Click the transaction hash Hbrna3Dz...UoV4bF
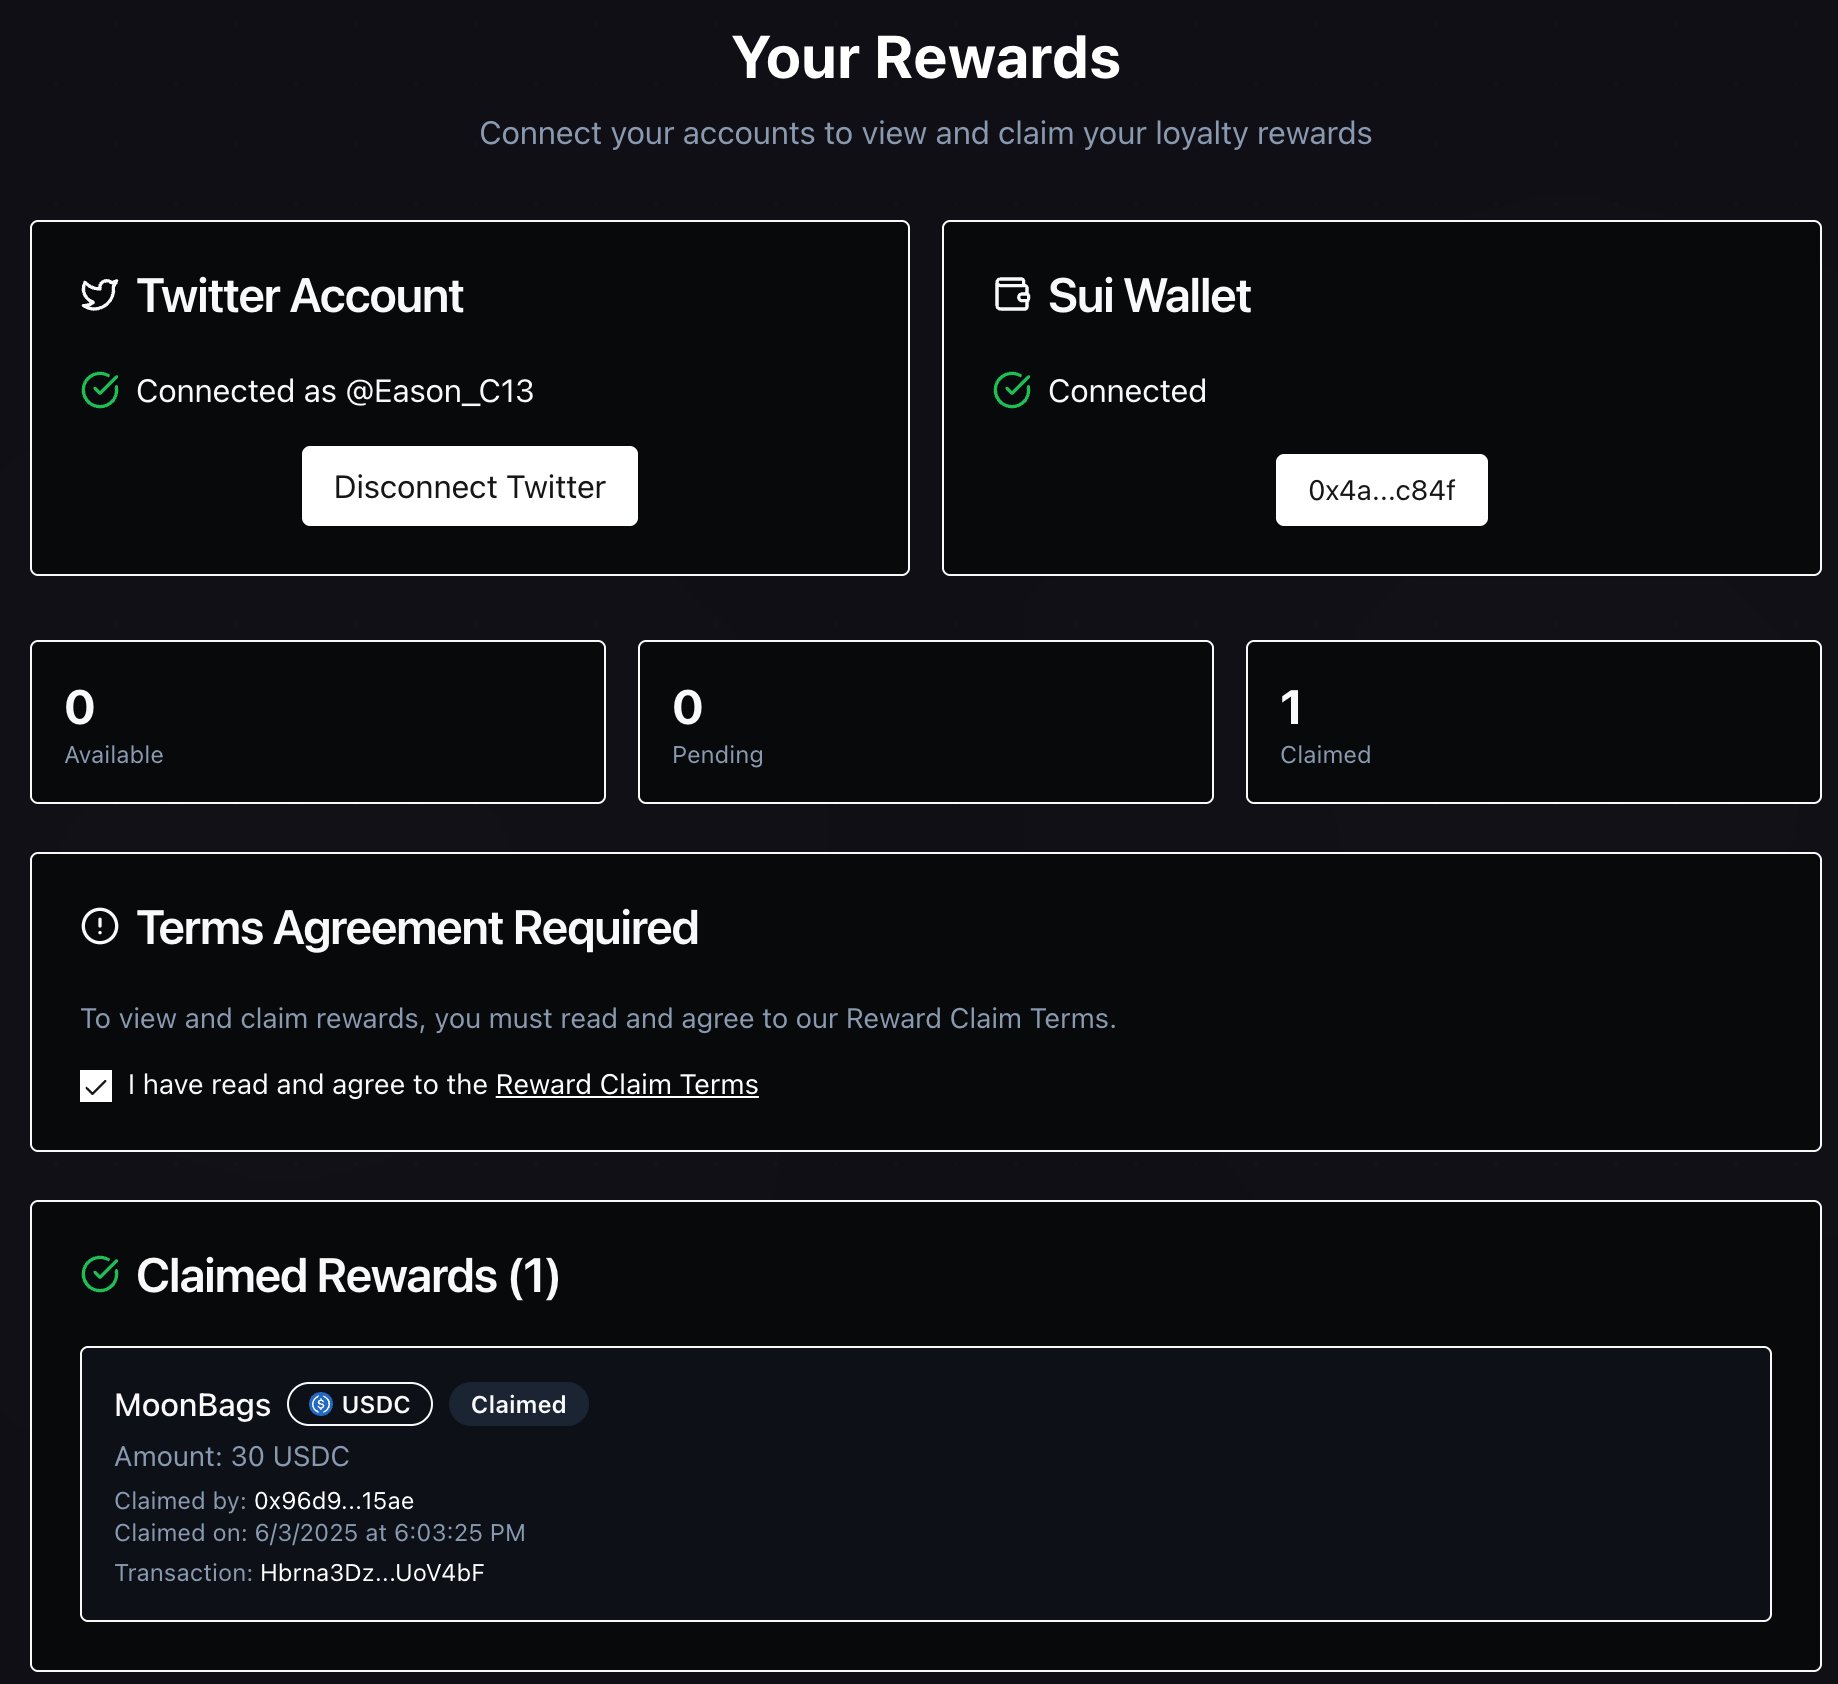This screenshot has height=1684, width=1838. (371, 1572)
